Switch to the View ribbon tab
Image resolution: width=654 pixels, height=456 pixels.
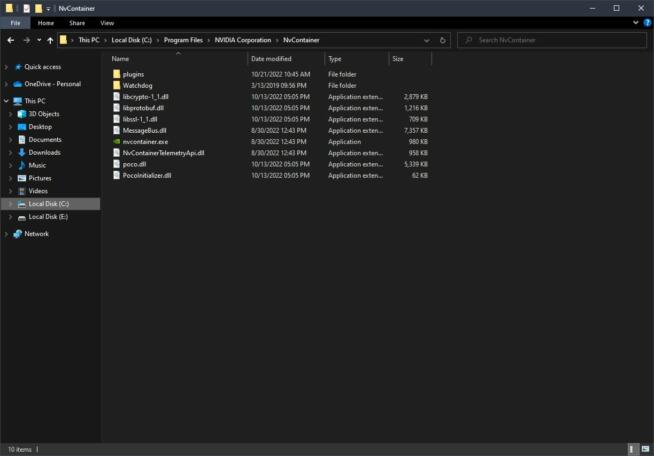click(107, 23)
